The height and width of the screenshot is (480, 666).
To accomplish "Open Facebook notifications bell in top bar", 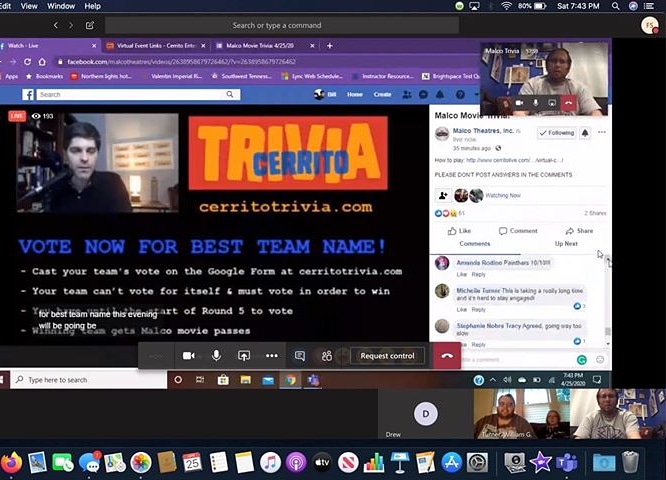I will pos(440,94).
